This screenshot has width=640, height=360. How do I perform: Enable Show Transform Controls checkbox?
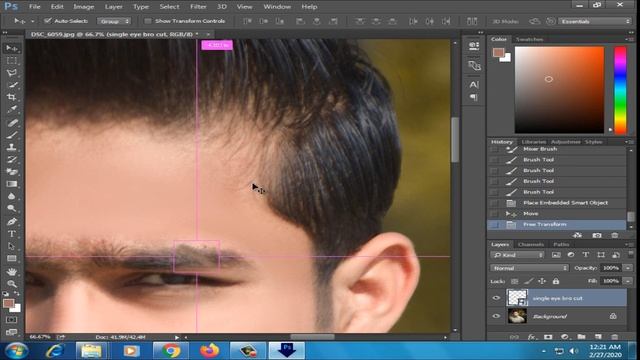point(148,21)
